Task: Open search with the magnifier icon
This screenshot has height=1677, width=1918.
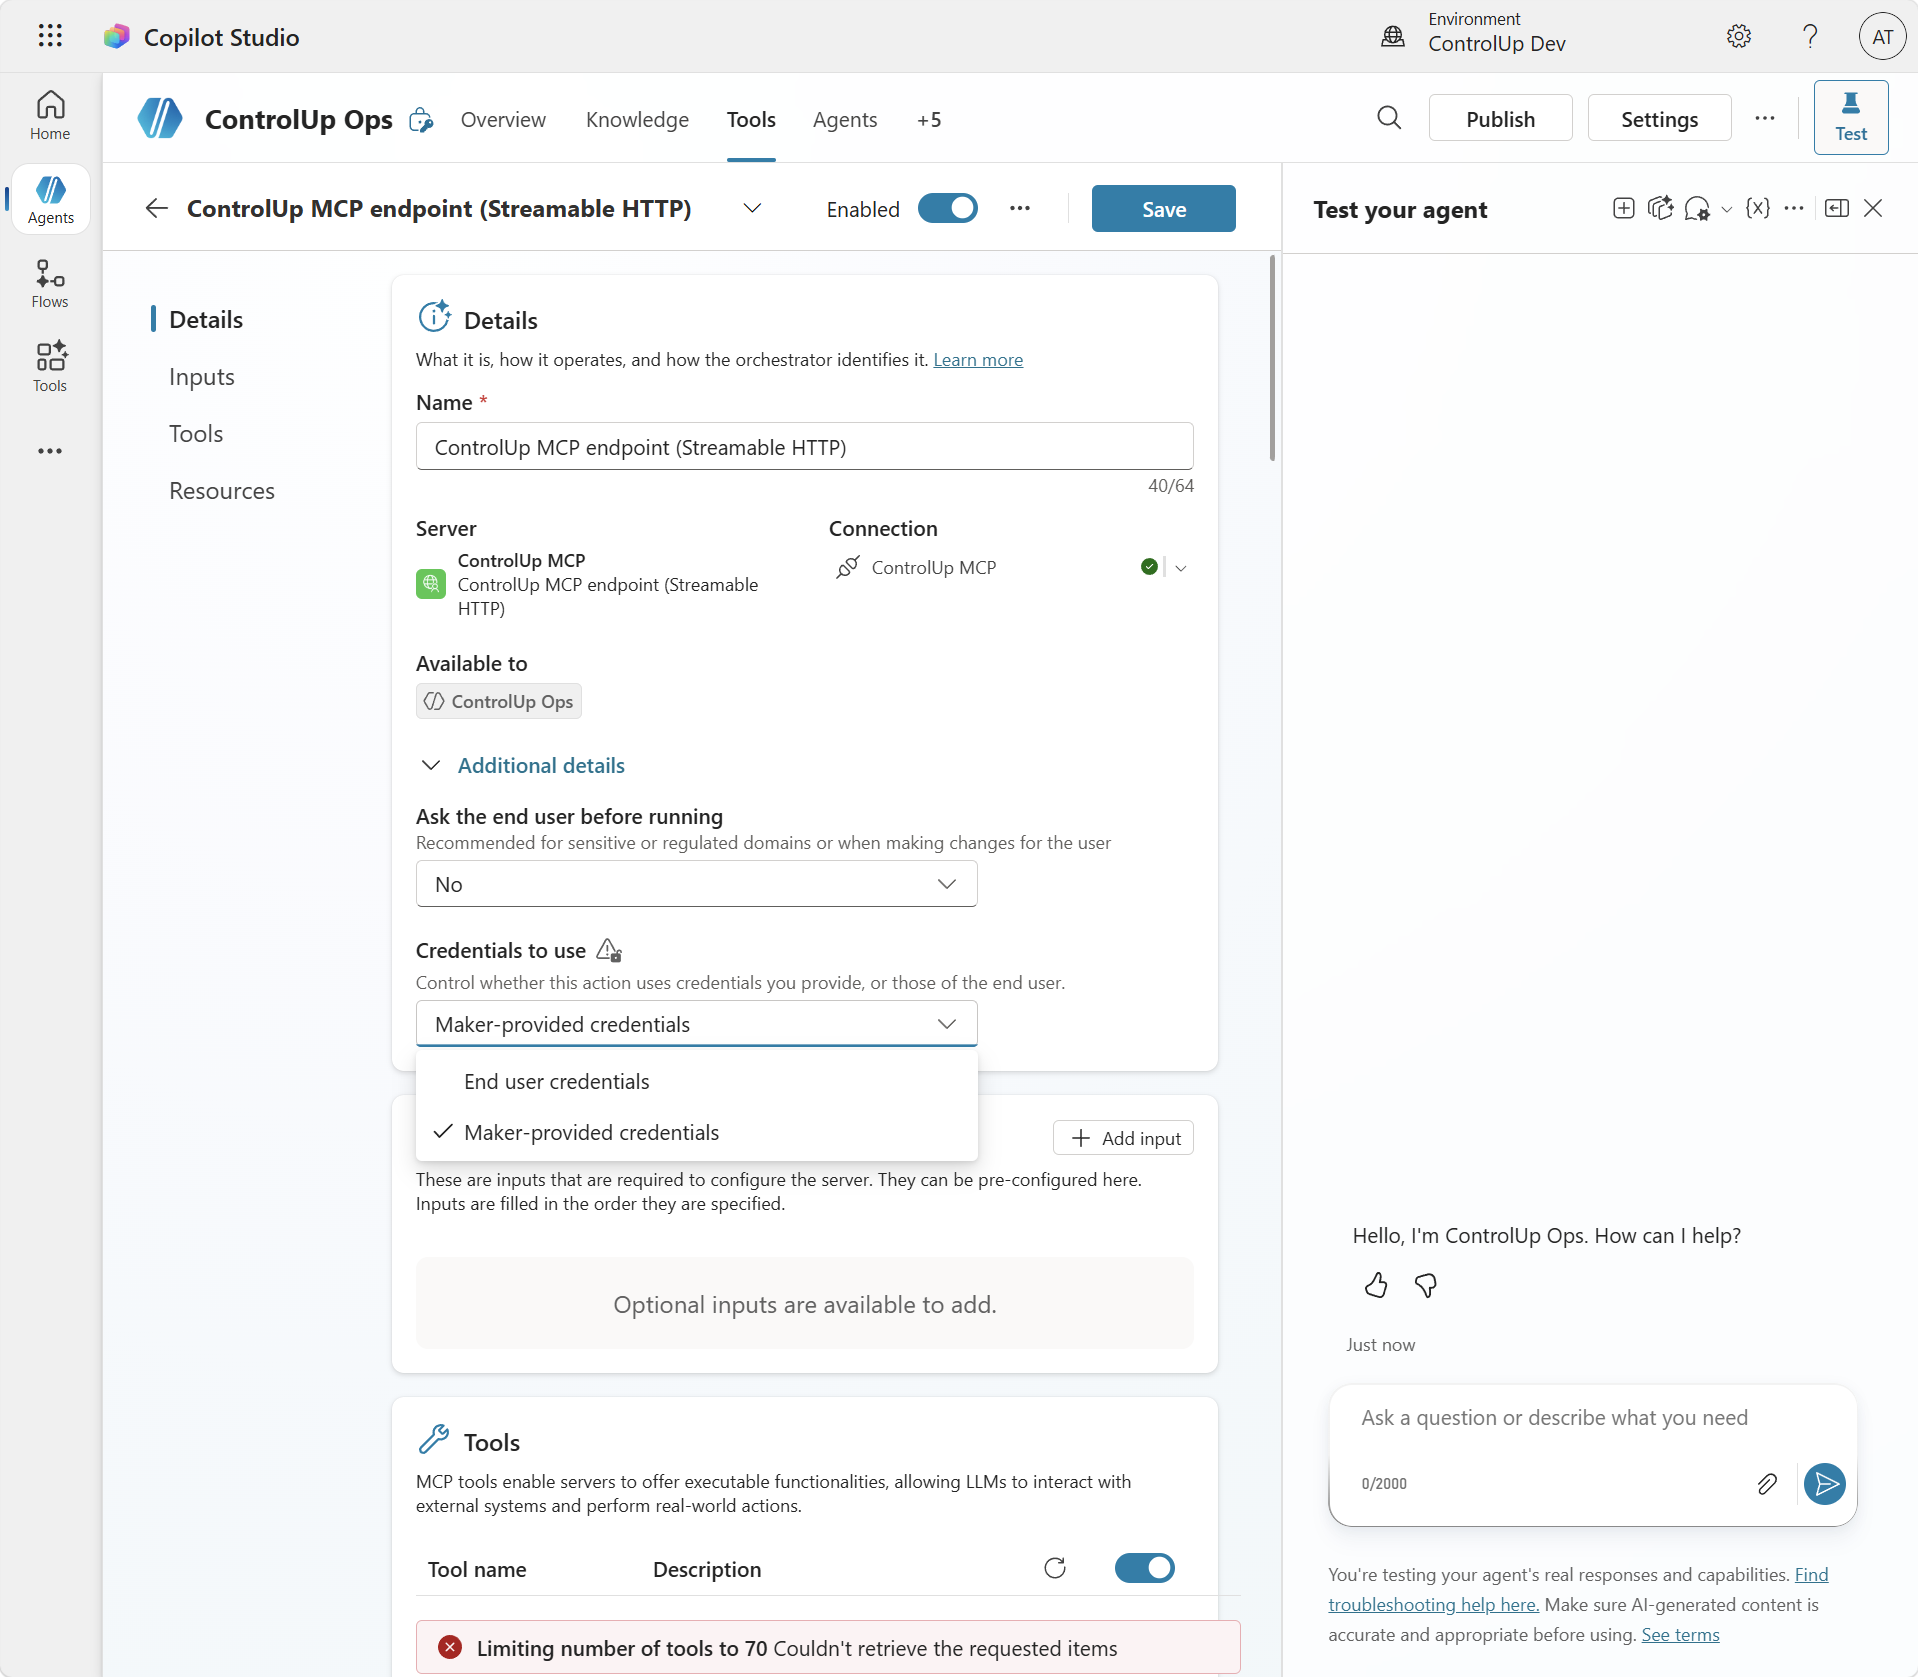Action: tap(1389, 118)
